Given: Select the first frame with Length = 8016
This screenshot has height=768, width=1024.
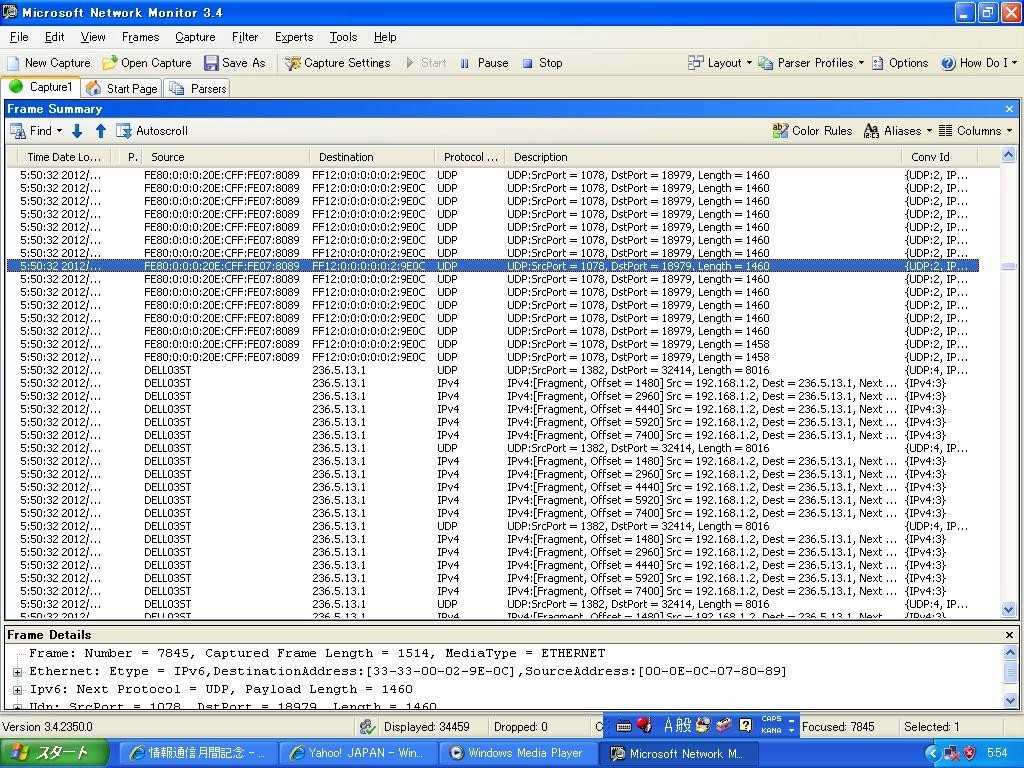Looking at the screenshot, I should click(x=492, y=370).
